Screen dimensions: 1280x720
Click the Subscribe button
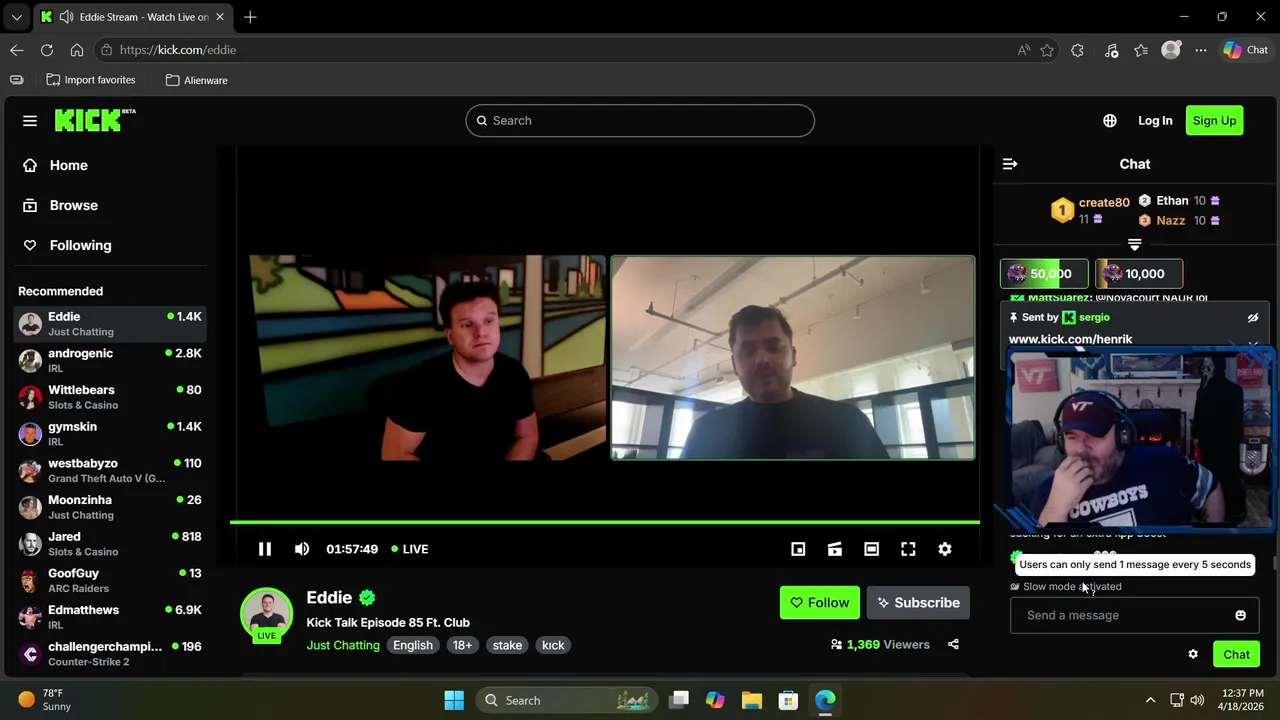pos(918,602)
